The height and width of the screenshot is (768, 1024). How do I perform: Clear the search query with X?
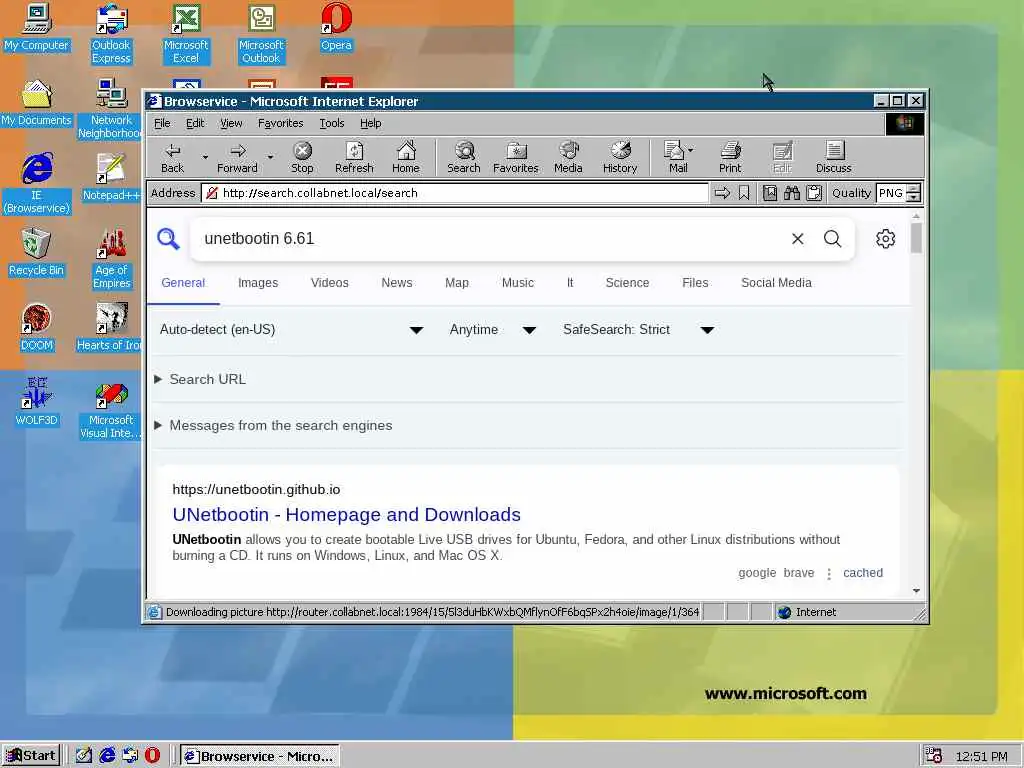point(797,239)
